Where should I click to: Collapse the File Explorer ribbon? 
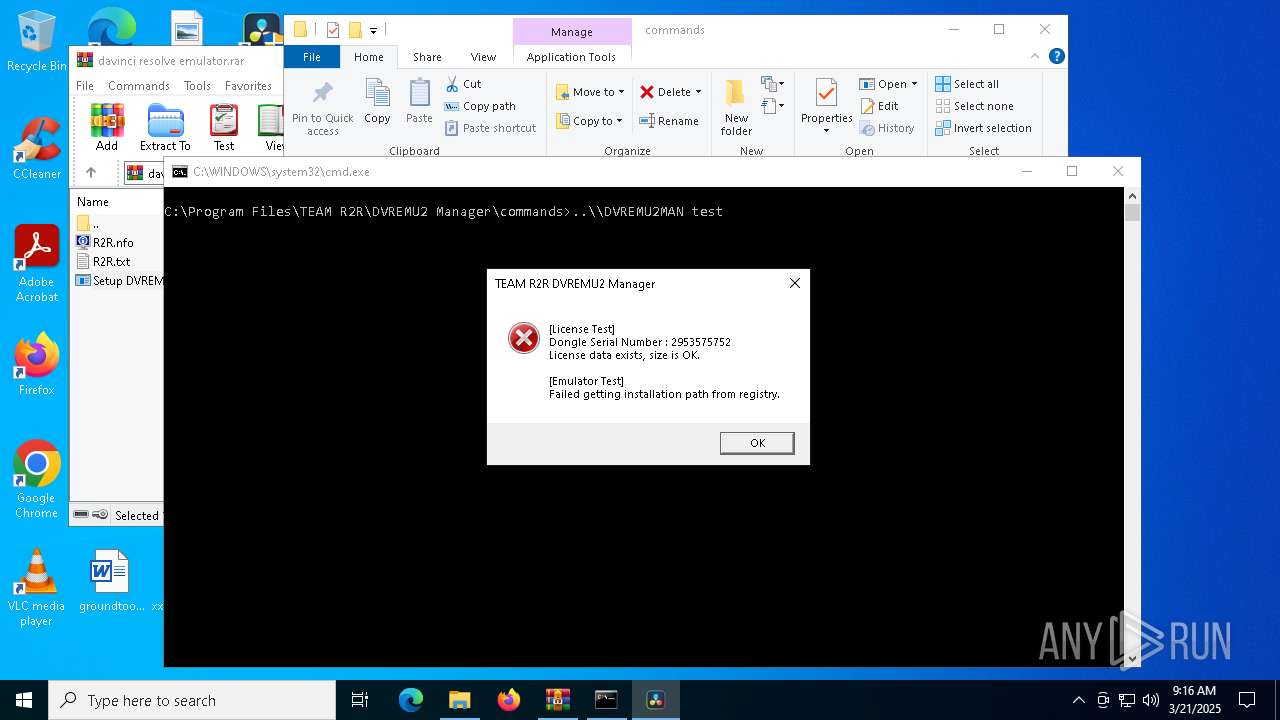tap(1037, 57)
